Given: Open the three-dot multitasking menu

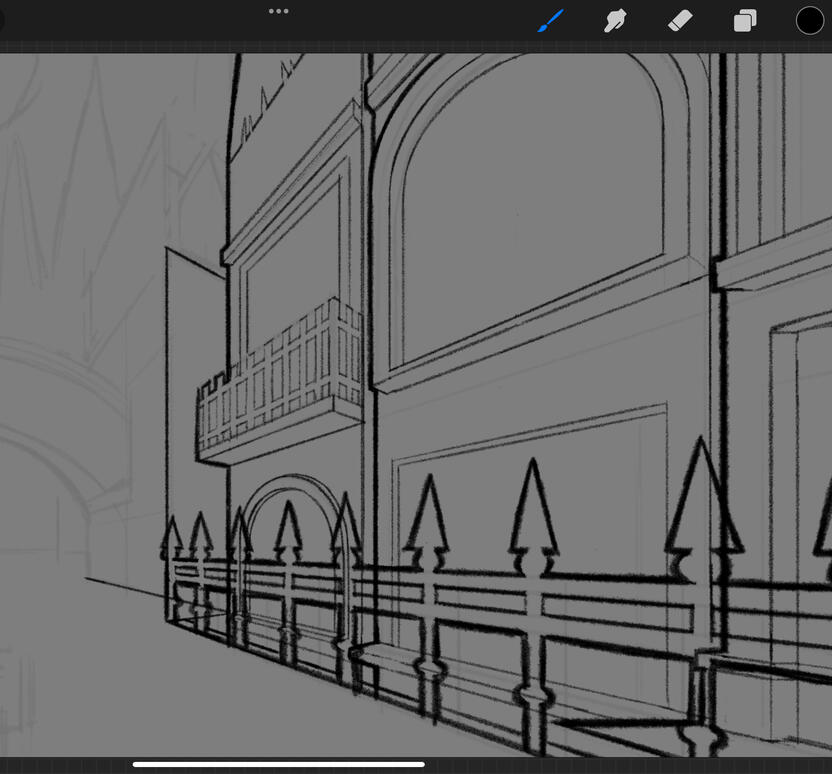Looking at the screenshot, I should 279,11.
